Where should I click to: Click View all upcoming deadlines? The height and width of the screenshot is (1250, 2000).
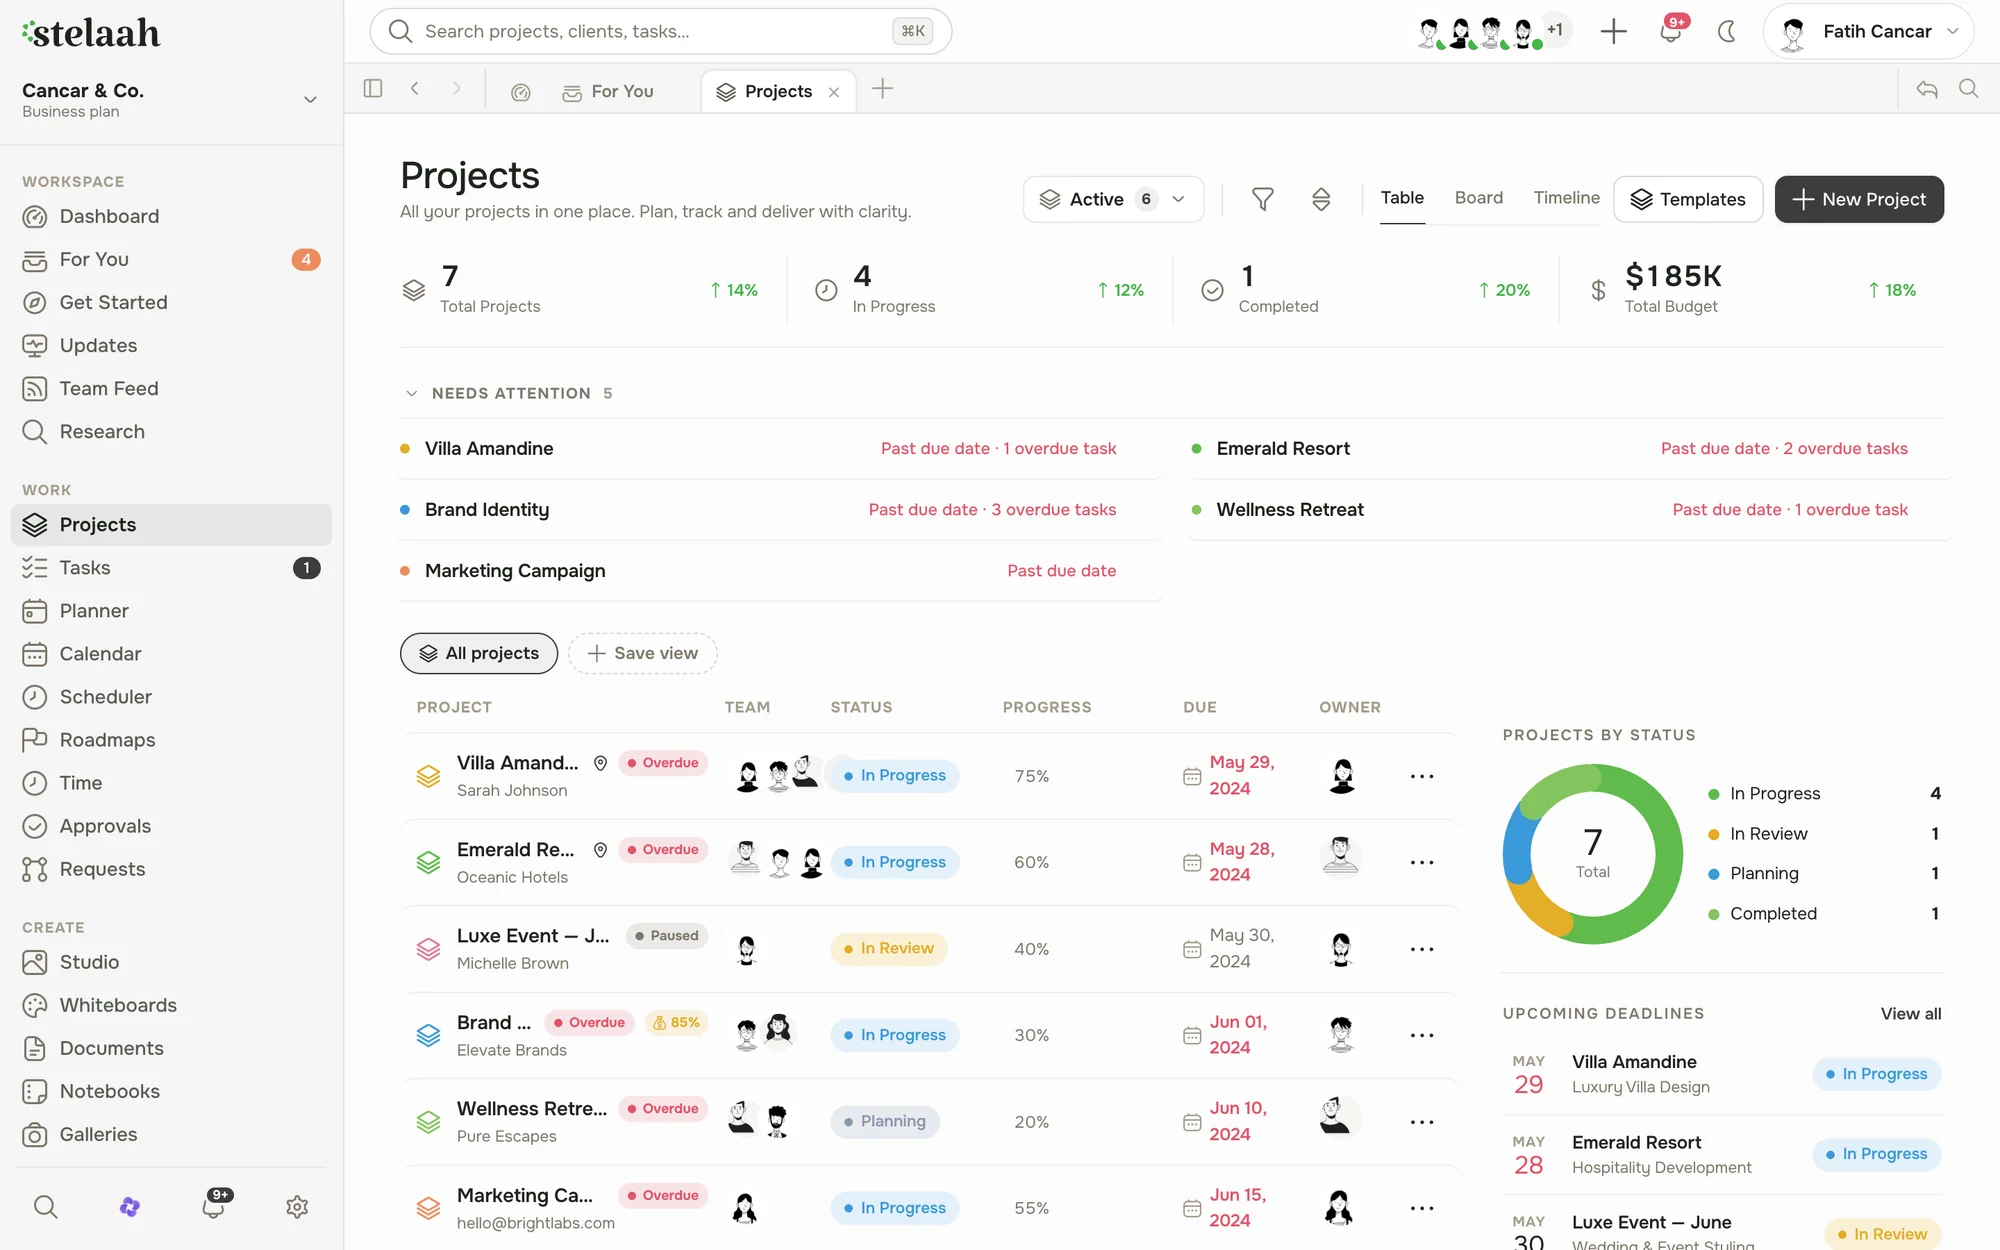pyautogui.click(x=1911, y=1013)
